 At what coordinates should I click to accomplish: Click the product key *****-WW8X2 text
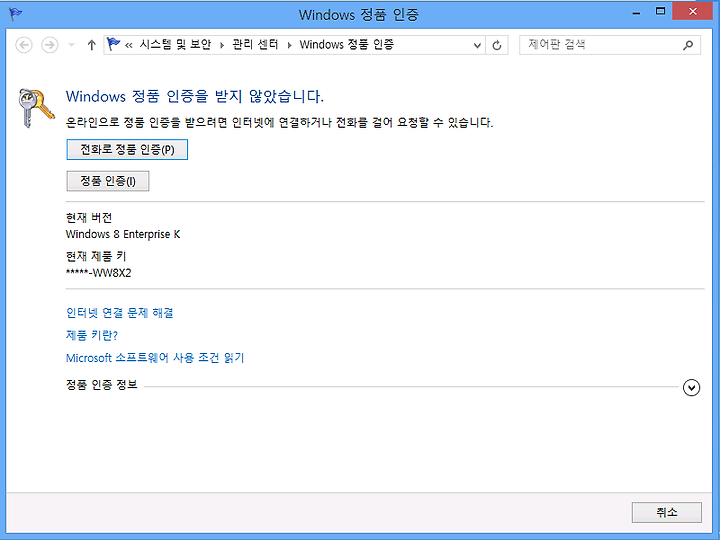99,273
